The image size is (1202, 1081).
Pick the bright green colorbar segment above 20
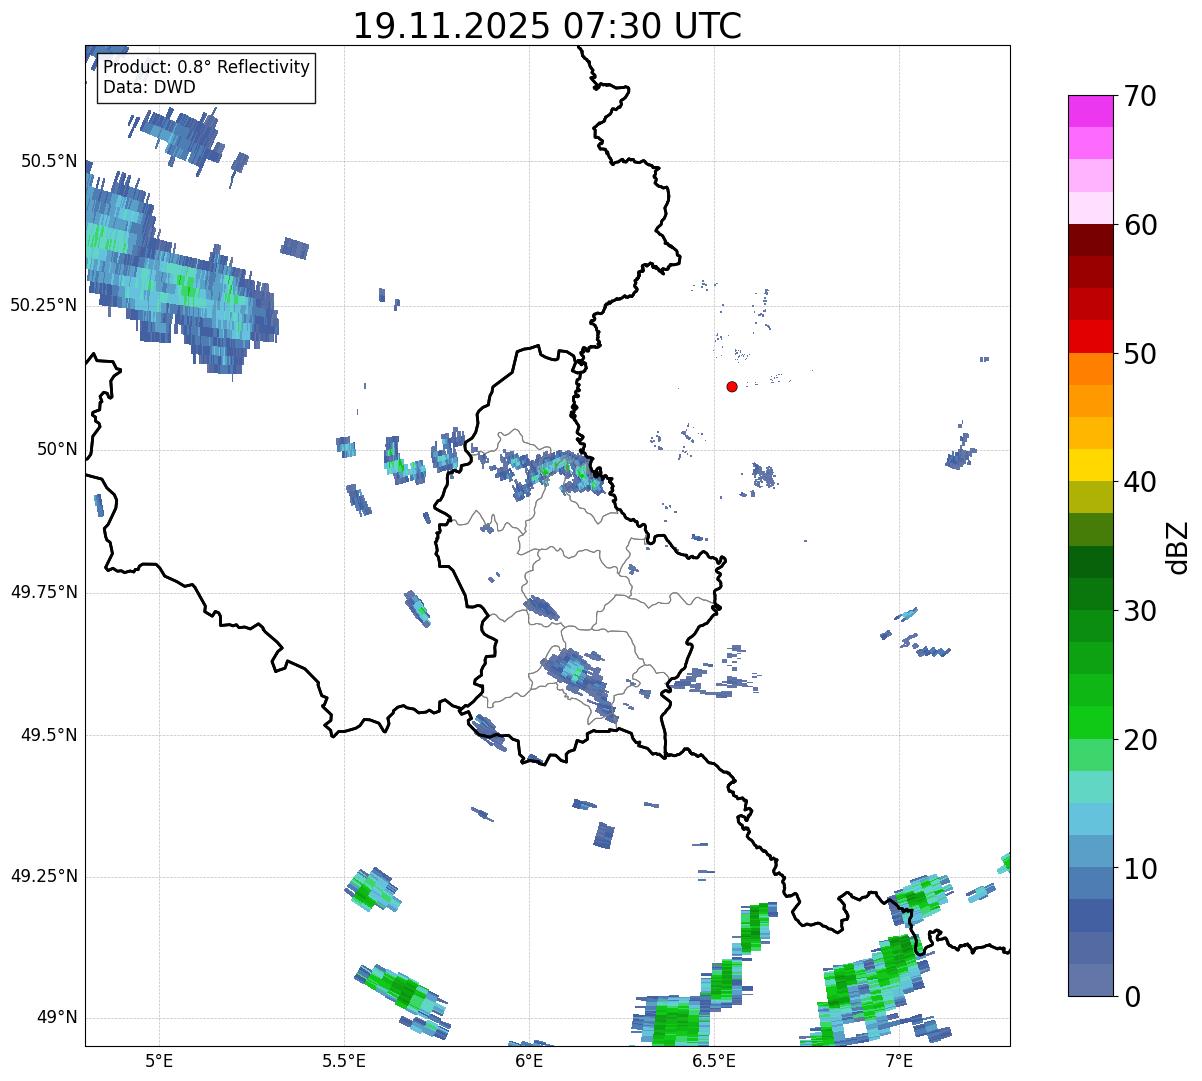[1090, 723]
